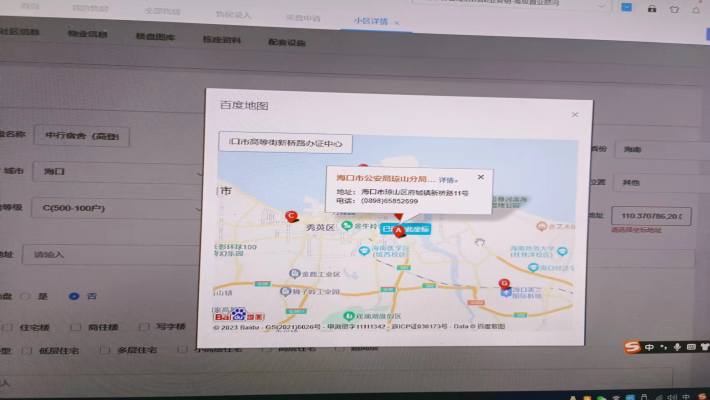This screenshot has height=400, width=710.
Task: Click the Sogou soft keyboard icon
Action: coord(691,347)
